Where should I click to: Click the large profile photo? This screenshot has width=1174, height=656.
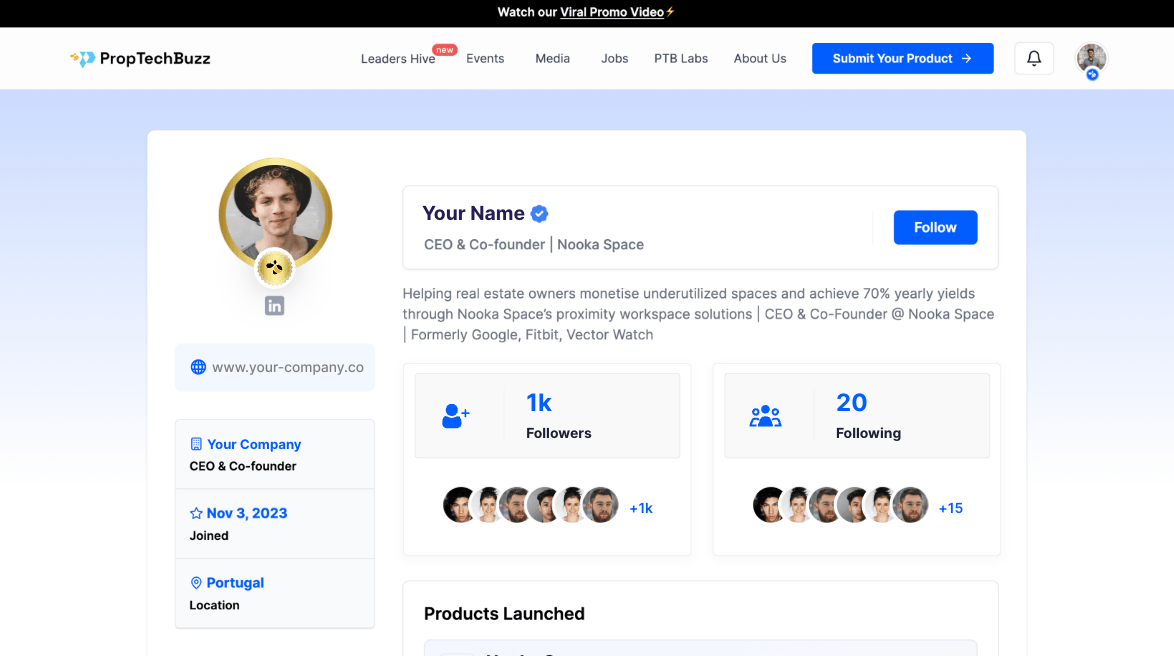coord(275,210)
